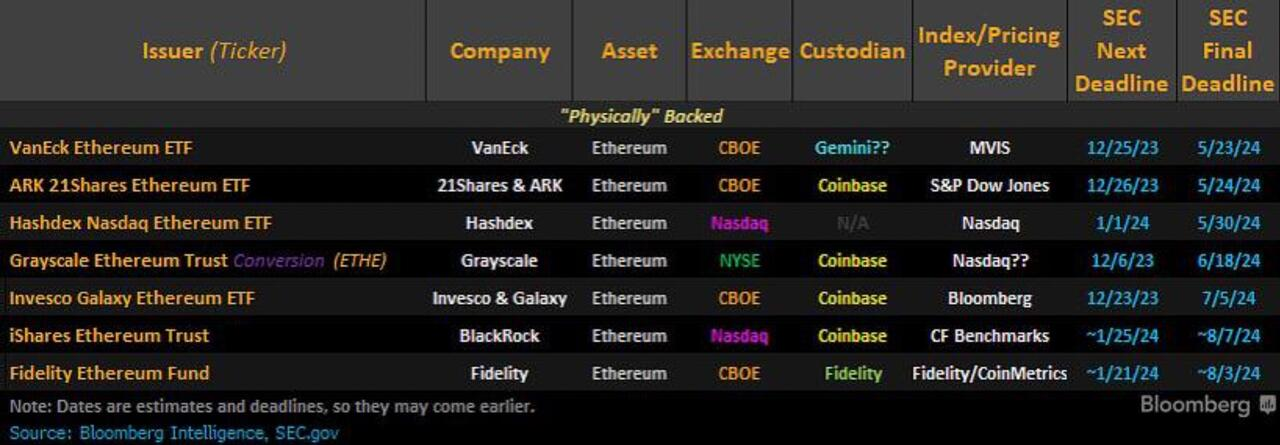
Task: Click the Bloomberg logo icon
Action: pos(1267,404)
